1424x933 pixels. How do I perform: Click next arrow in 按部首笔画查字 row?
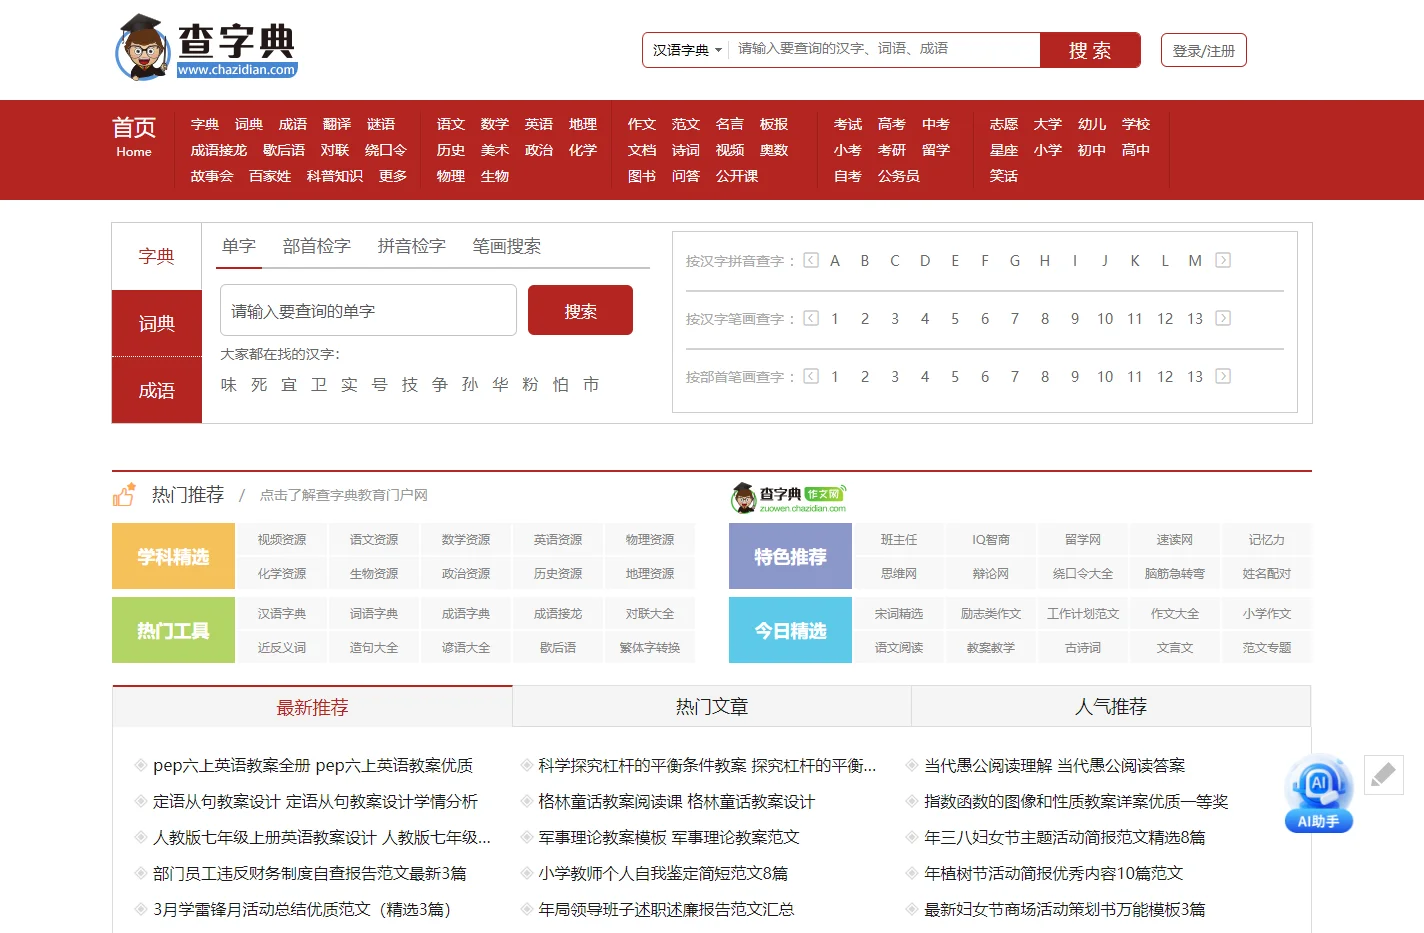[x=1223, y=376]
